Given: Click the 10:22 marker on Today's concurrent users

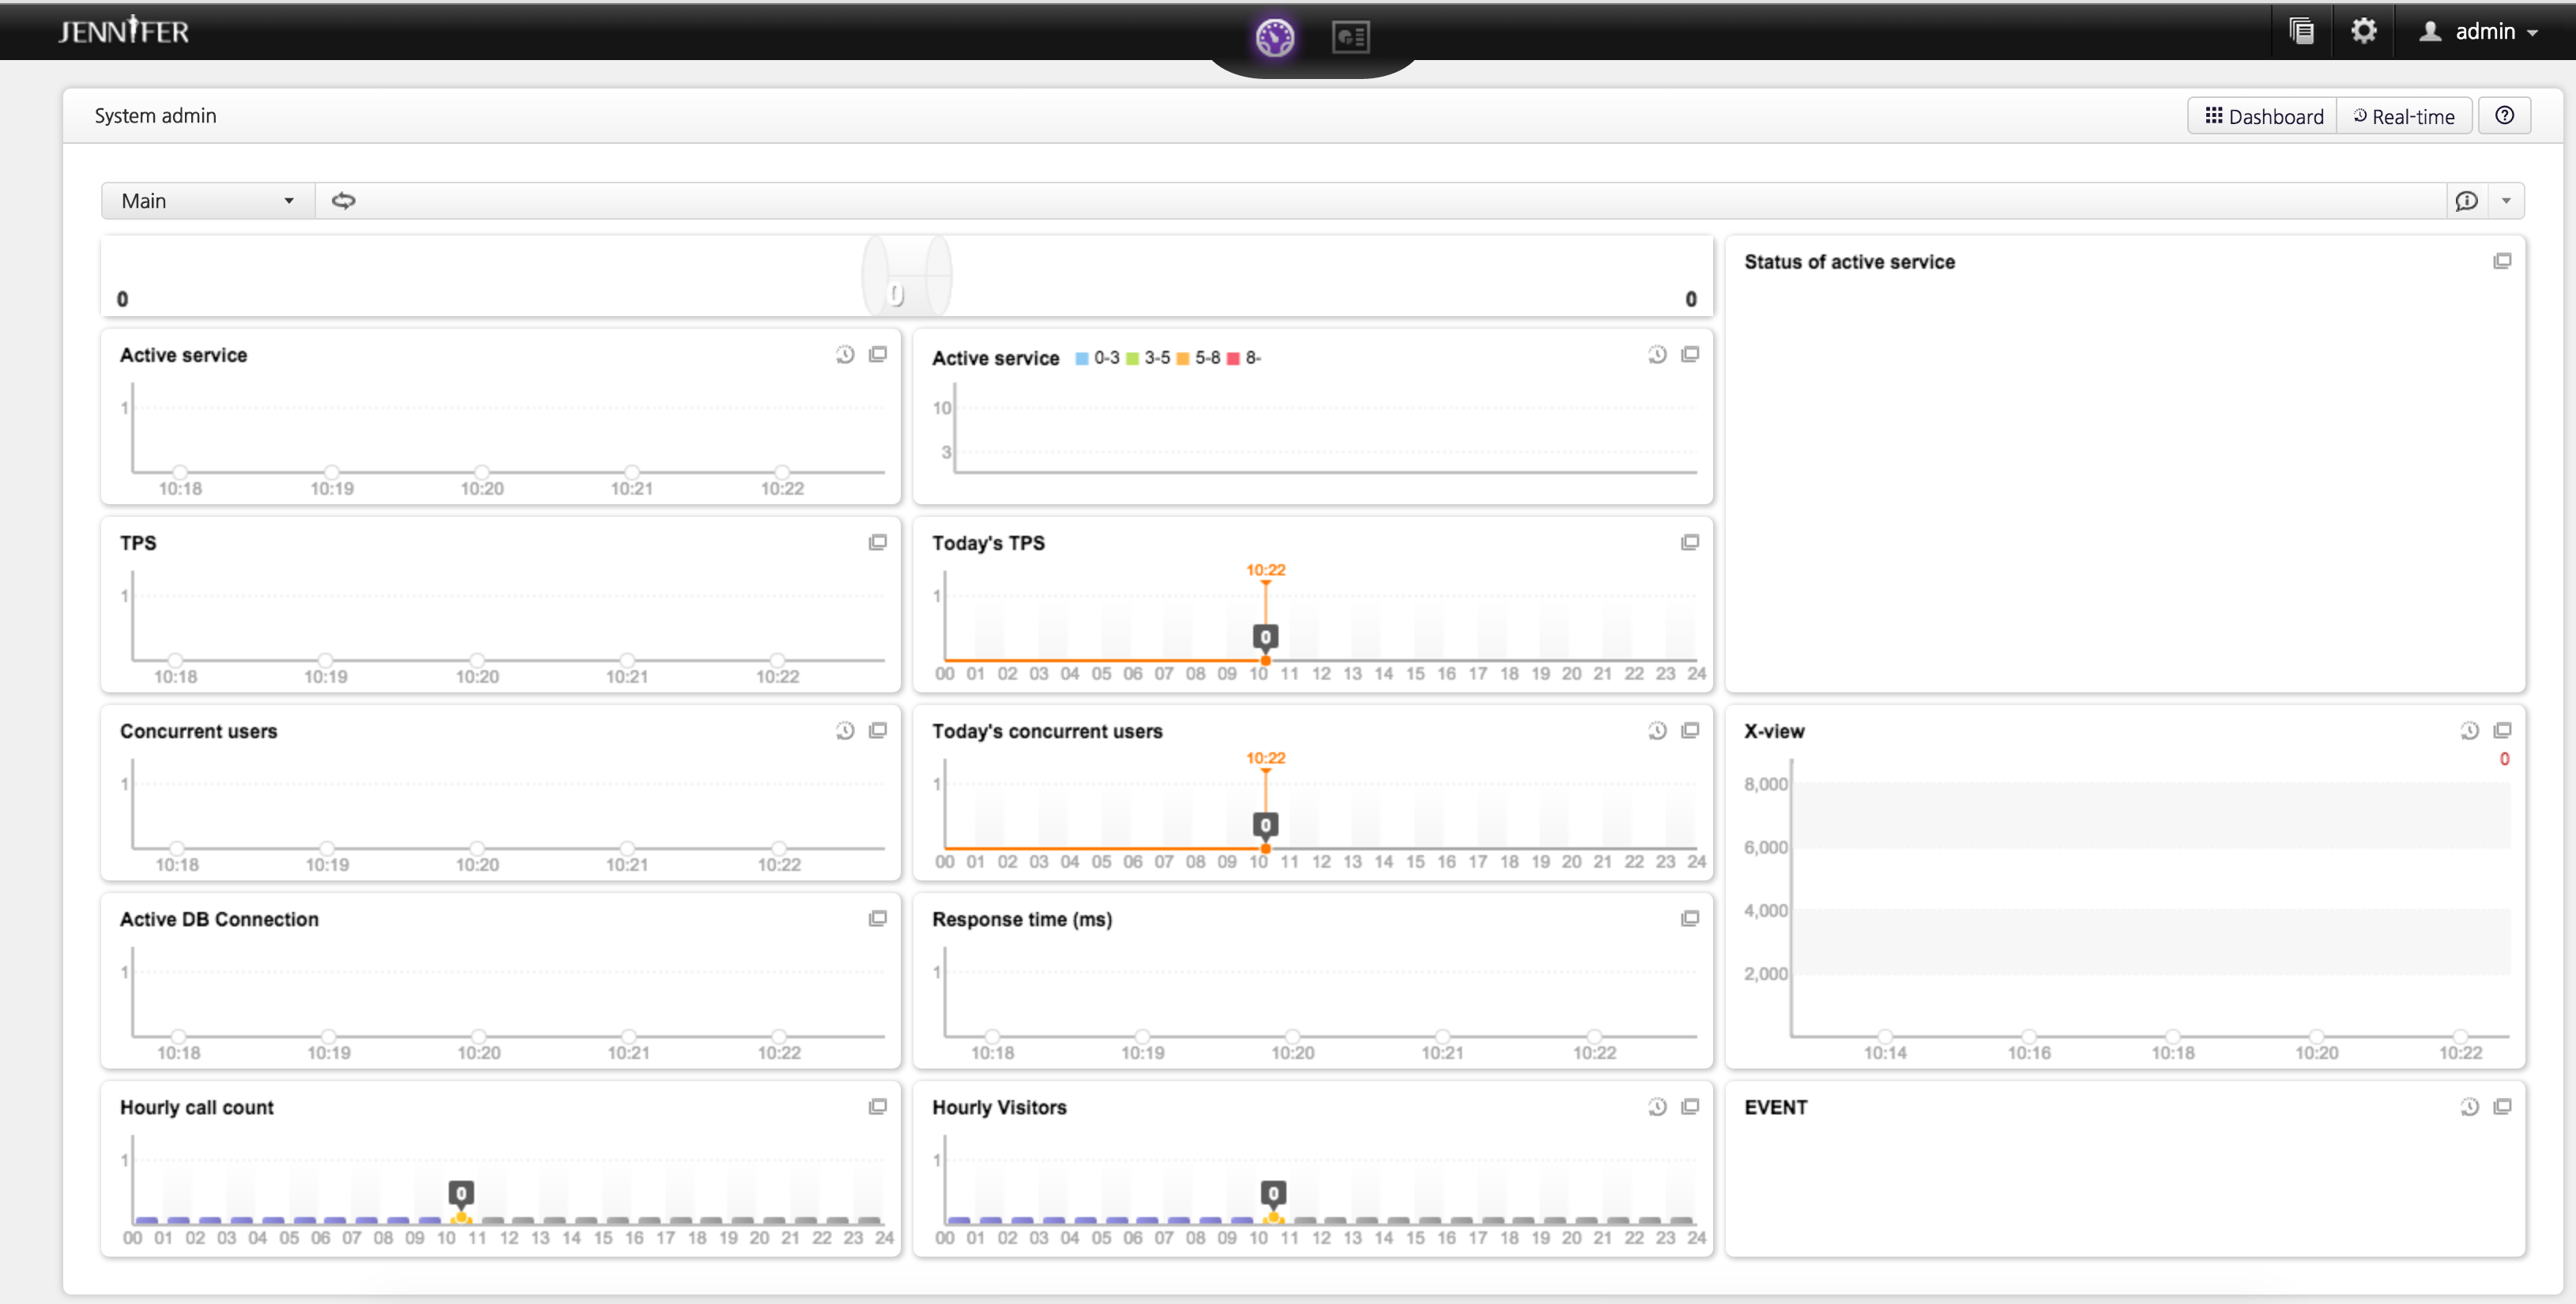Looking at the screenshot, I should coord(1265,758).
